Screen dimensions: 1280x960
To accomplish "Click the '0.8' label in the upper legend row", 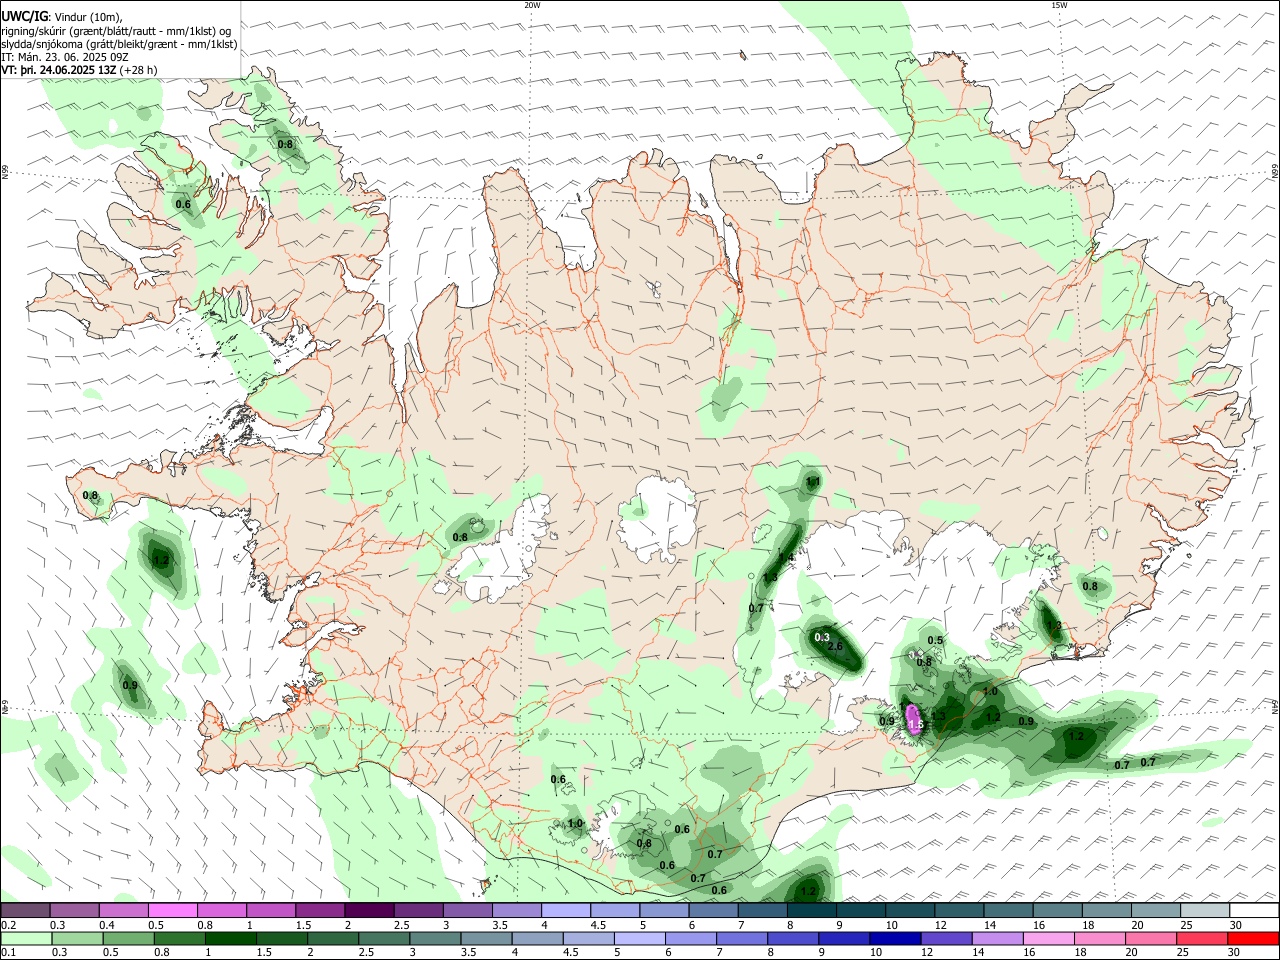I will click(205, 925).
